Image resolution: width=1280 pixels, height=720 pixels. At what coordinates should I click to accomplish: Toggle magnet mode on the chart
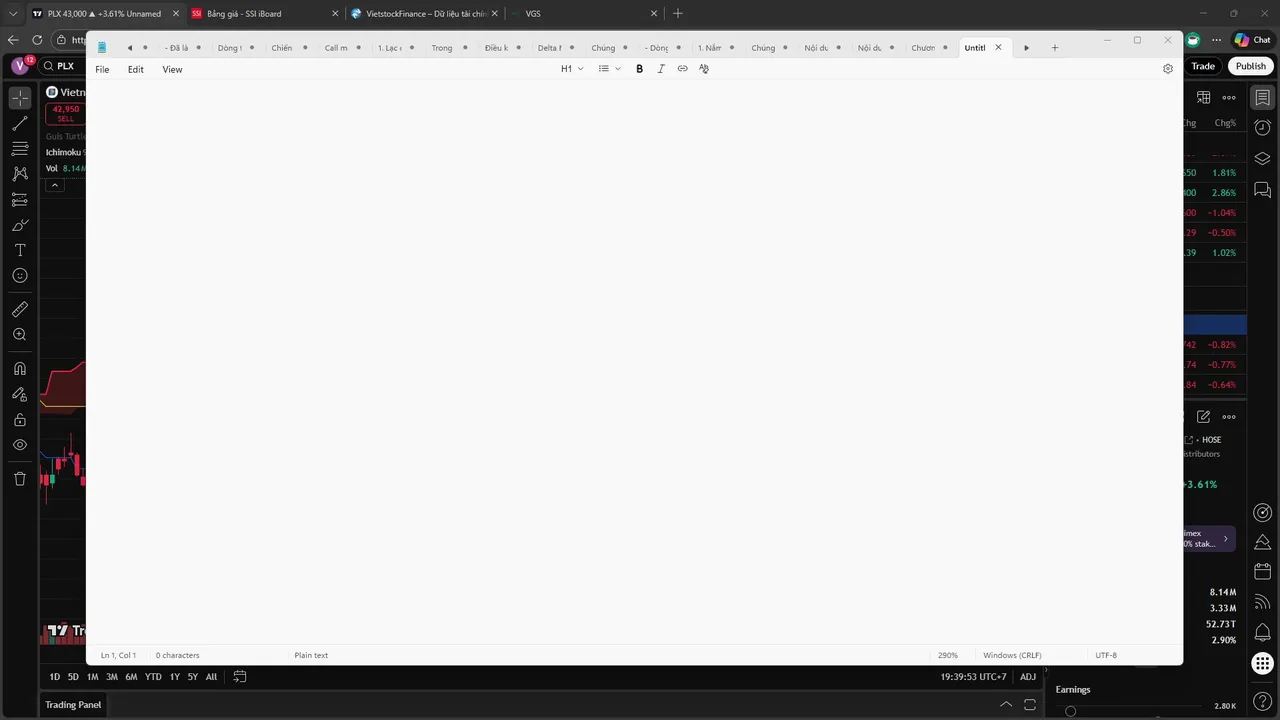20,369
